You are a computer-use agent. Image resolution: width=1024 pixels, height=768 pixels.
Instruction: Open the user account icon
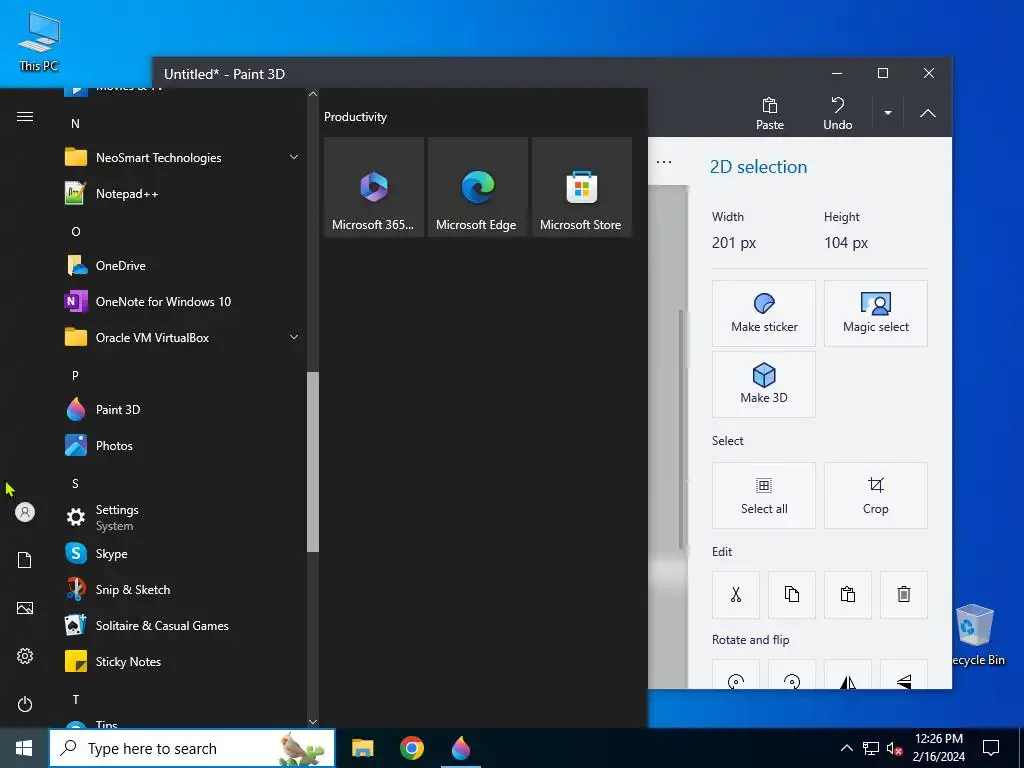click(x=25, y=512)
